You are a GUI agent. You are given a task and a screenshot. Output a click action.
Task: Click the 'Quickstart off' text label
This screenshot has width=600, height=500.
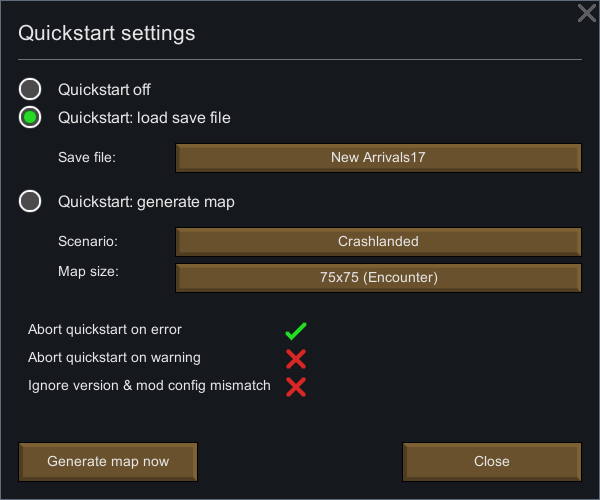click(104, 90)
